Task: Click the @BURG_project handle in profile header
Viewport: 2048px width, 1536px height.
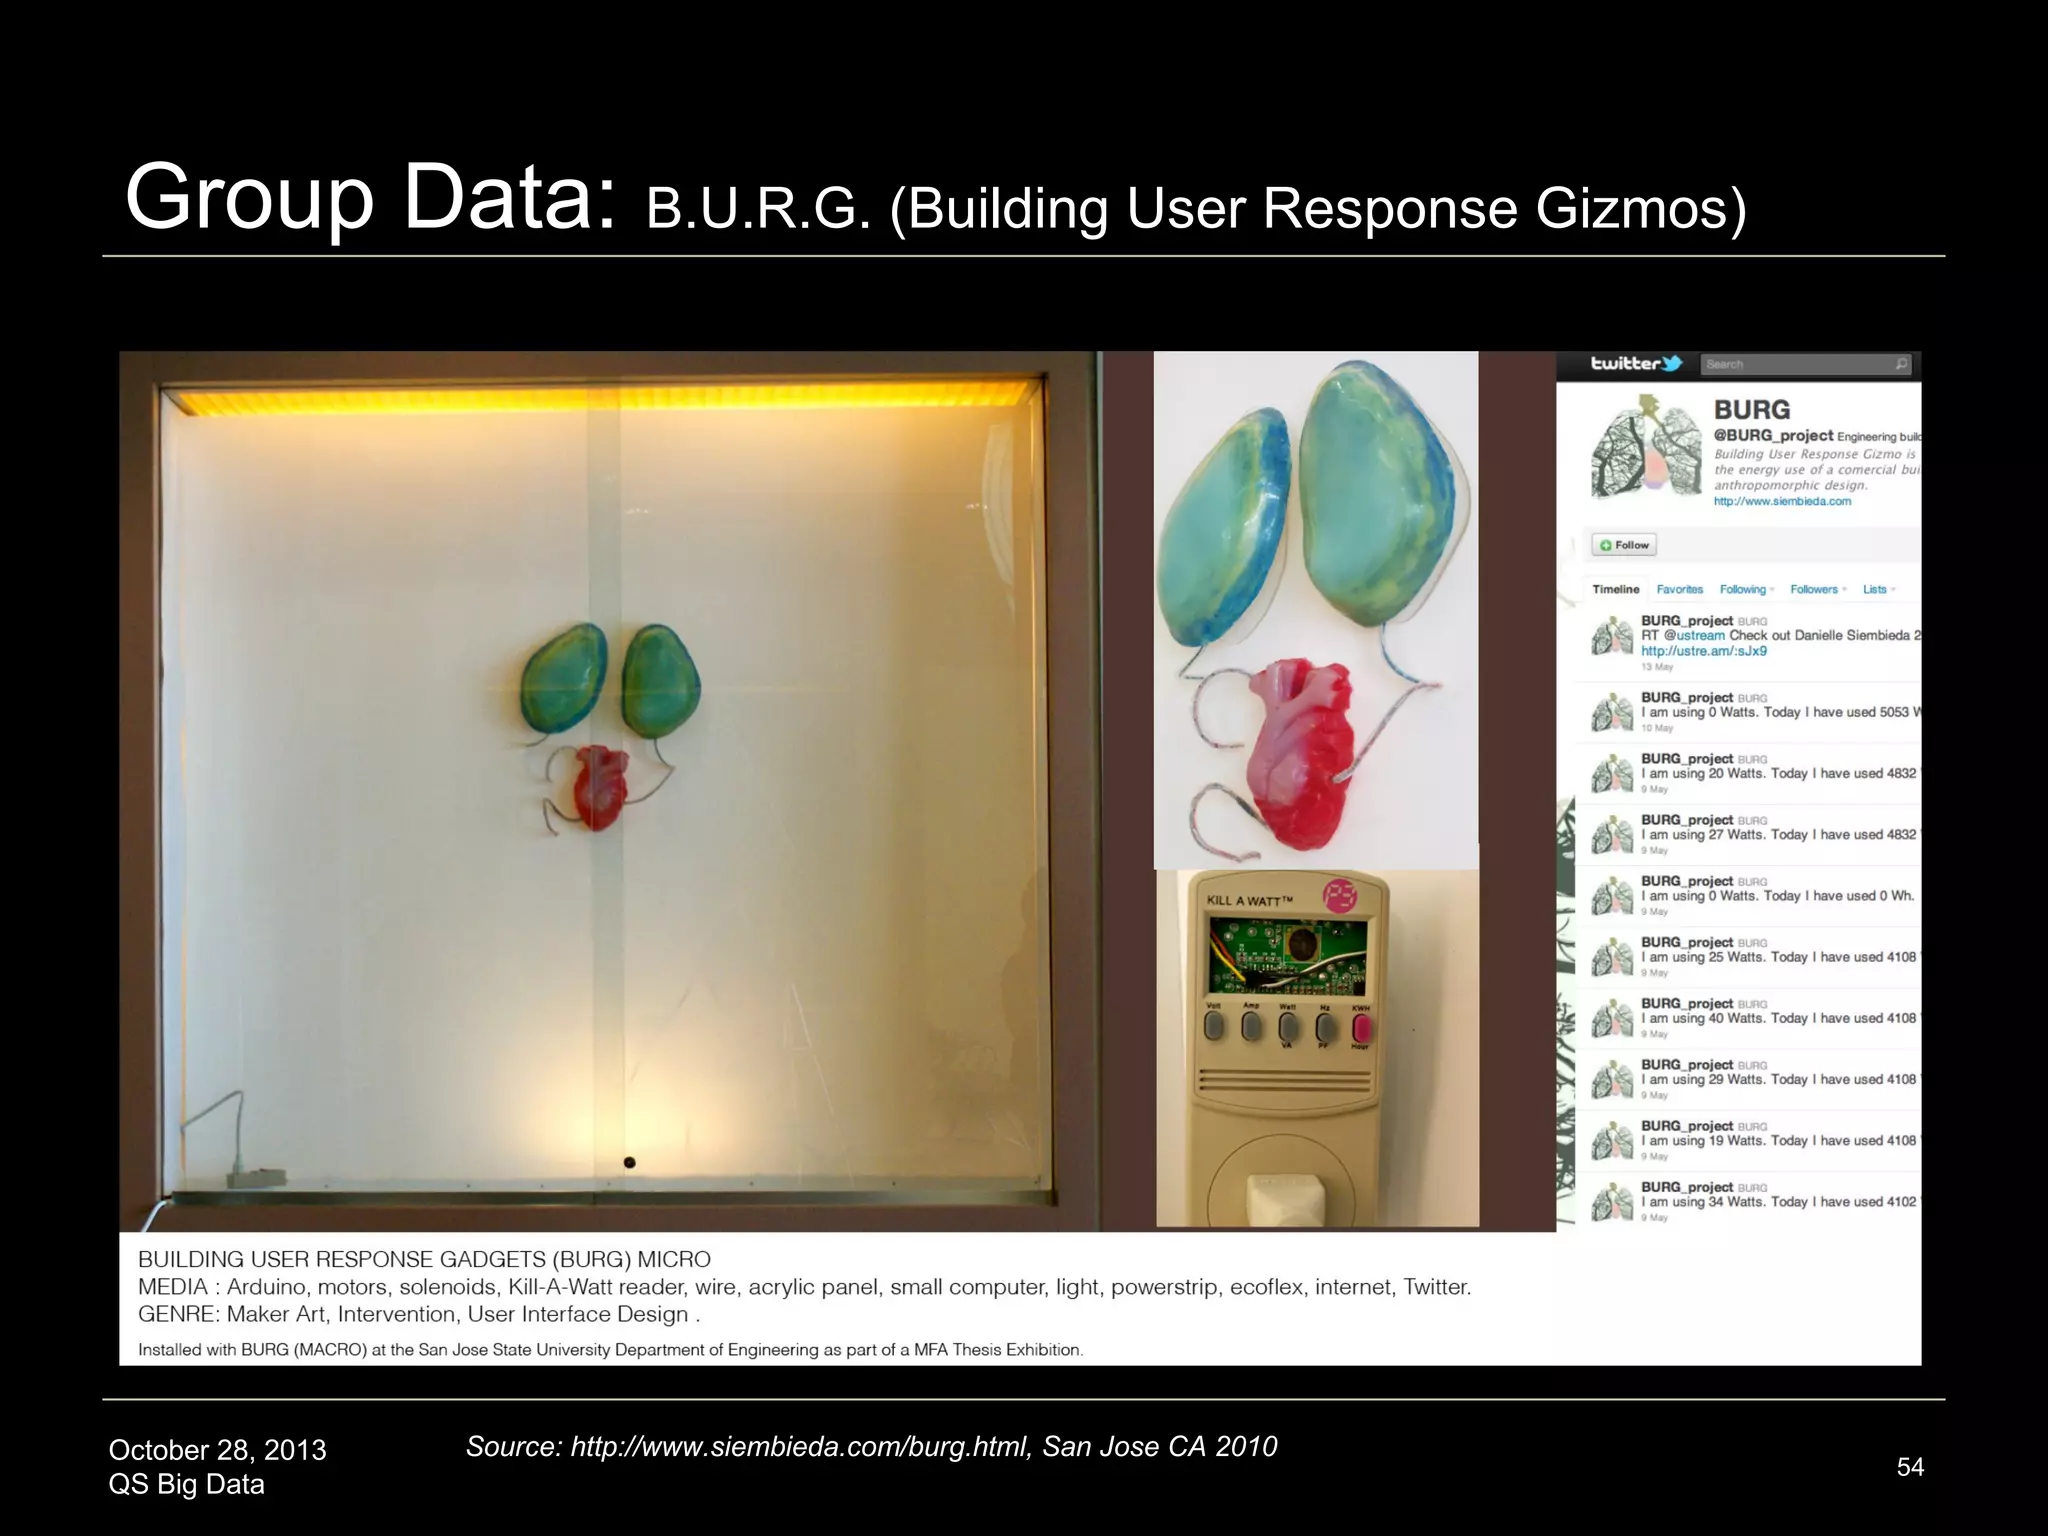Action: point(1774,436)
